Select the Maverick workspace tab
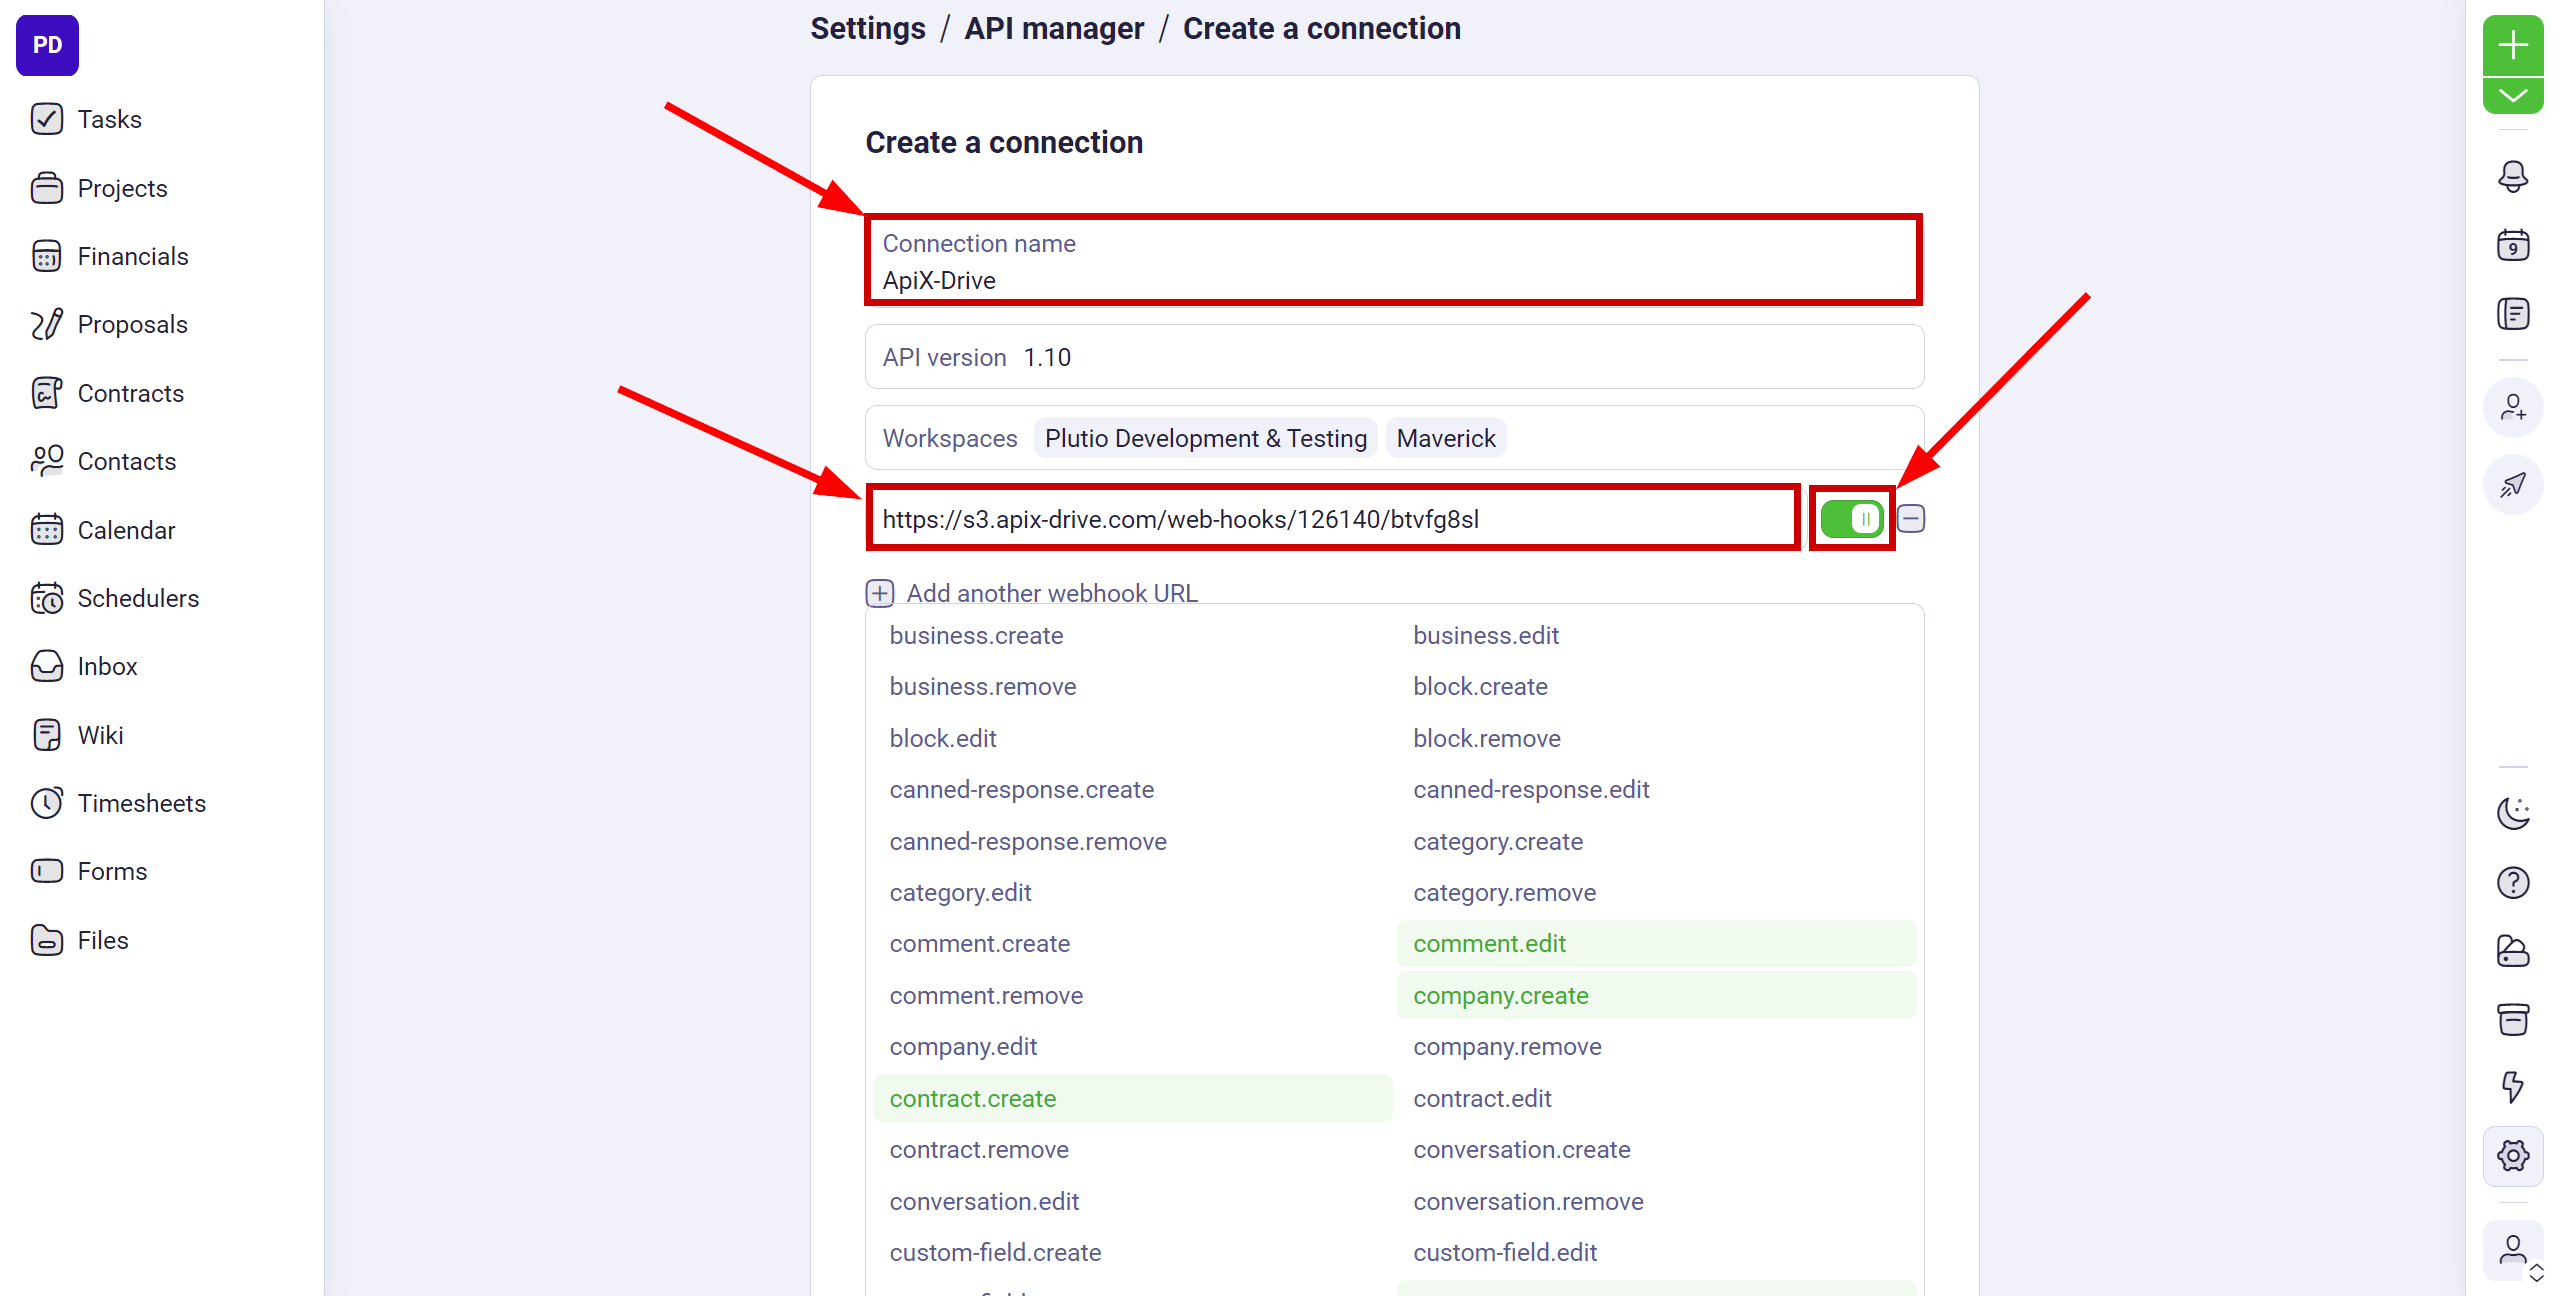This screenshot has height=1296, width=2560. click(1448, 438)
